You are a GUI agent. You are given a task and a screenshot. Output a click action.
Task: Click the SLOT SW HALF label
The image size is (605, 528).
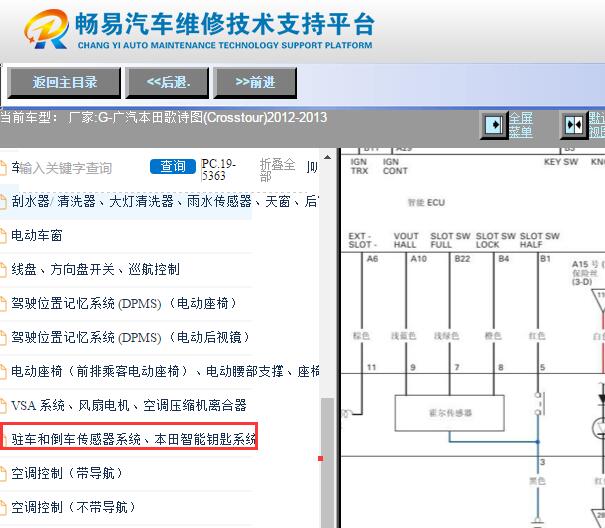[539, 240]
